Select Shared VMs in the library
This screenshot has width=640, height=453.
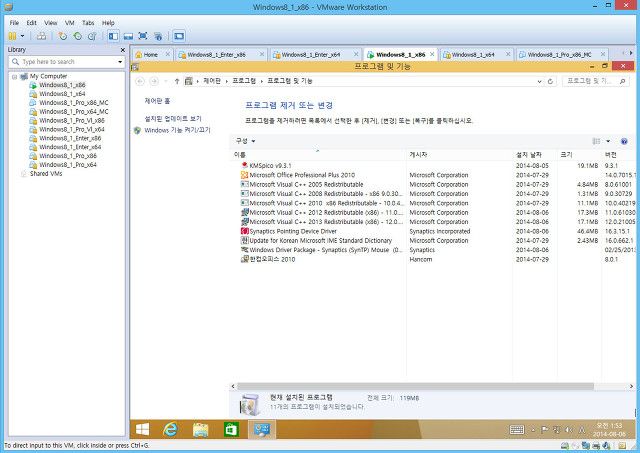pos(46,174)
